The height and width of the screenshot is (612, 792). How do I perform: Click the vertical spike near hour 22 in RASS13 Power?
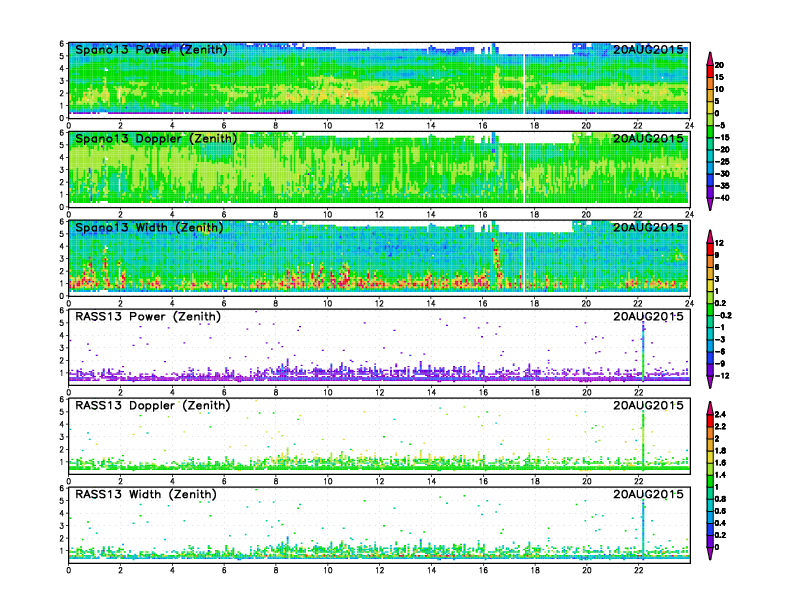[643, 352]
